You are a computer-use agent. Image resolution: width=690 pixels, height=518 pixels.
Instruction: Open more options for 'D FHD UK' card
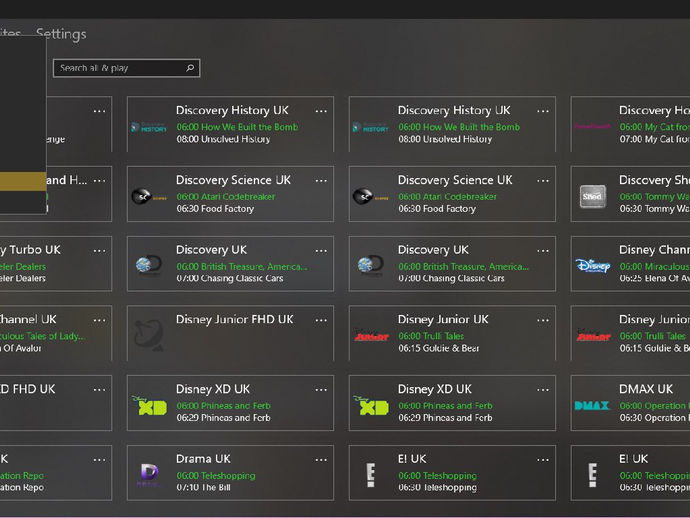[x=99, y=389]
